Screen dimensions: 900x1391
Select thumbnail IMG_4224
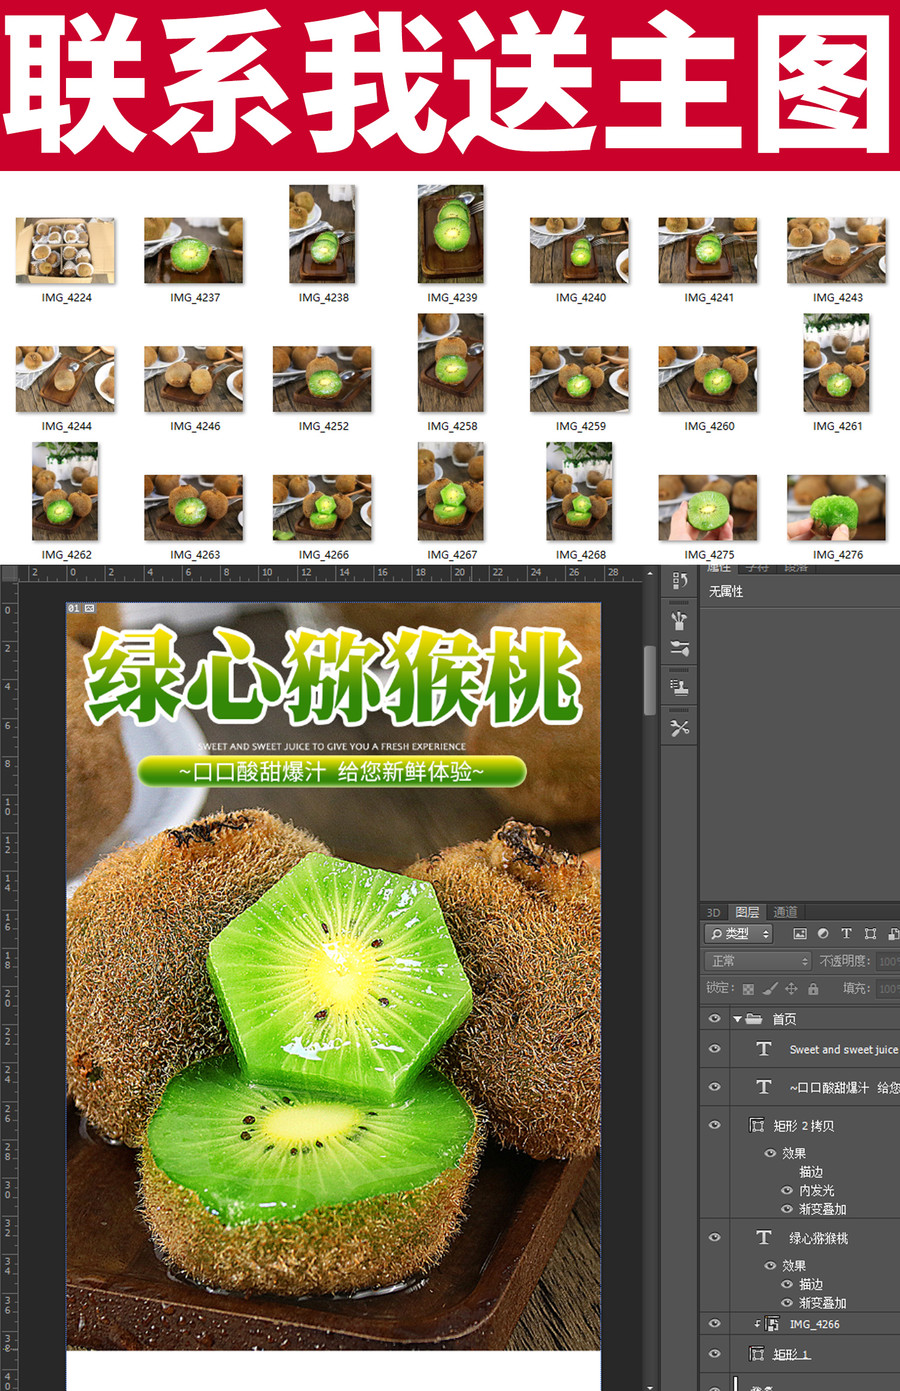[65, 250]
